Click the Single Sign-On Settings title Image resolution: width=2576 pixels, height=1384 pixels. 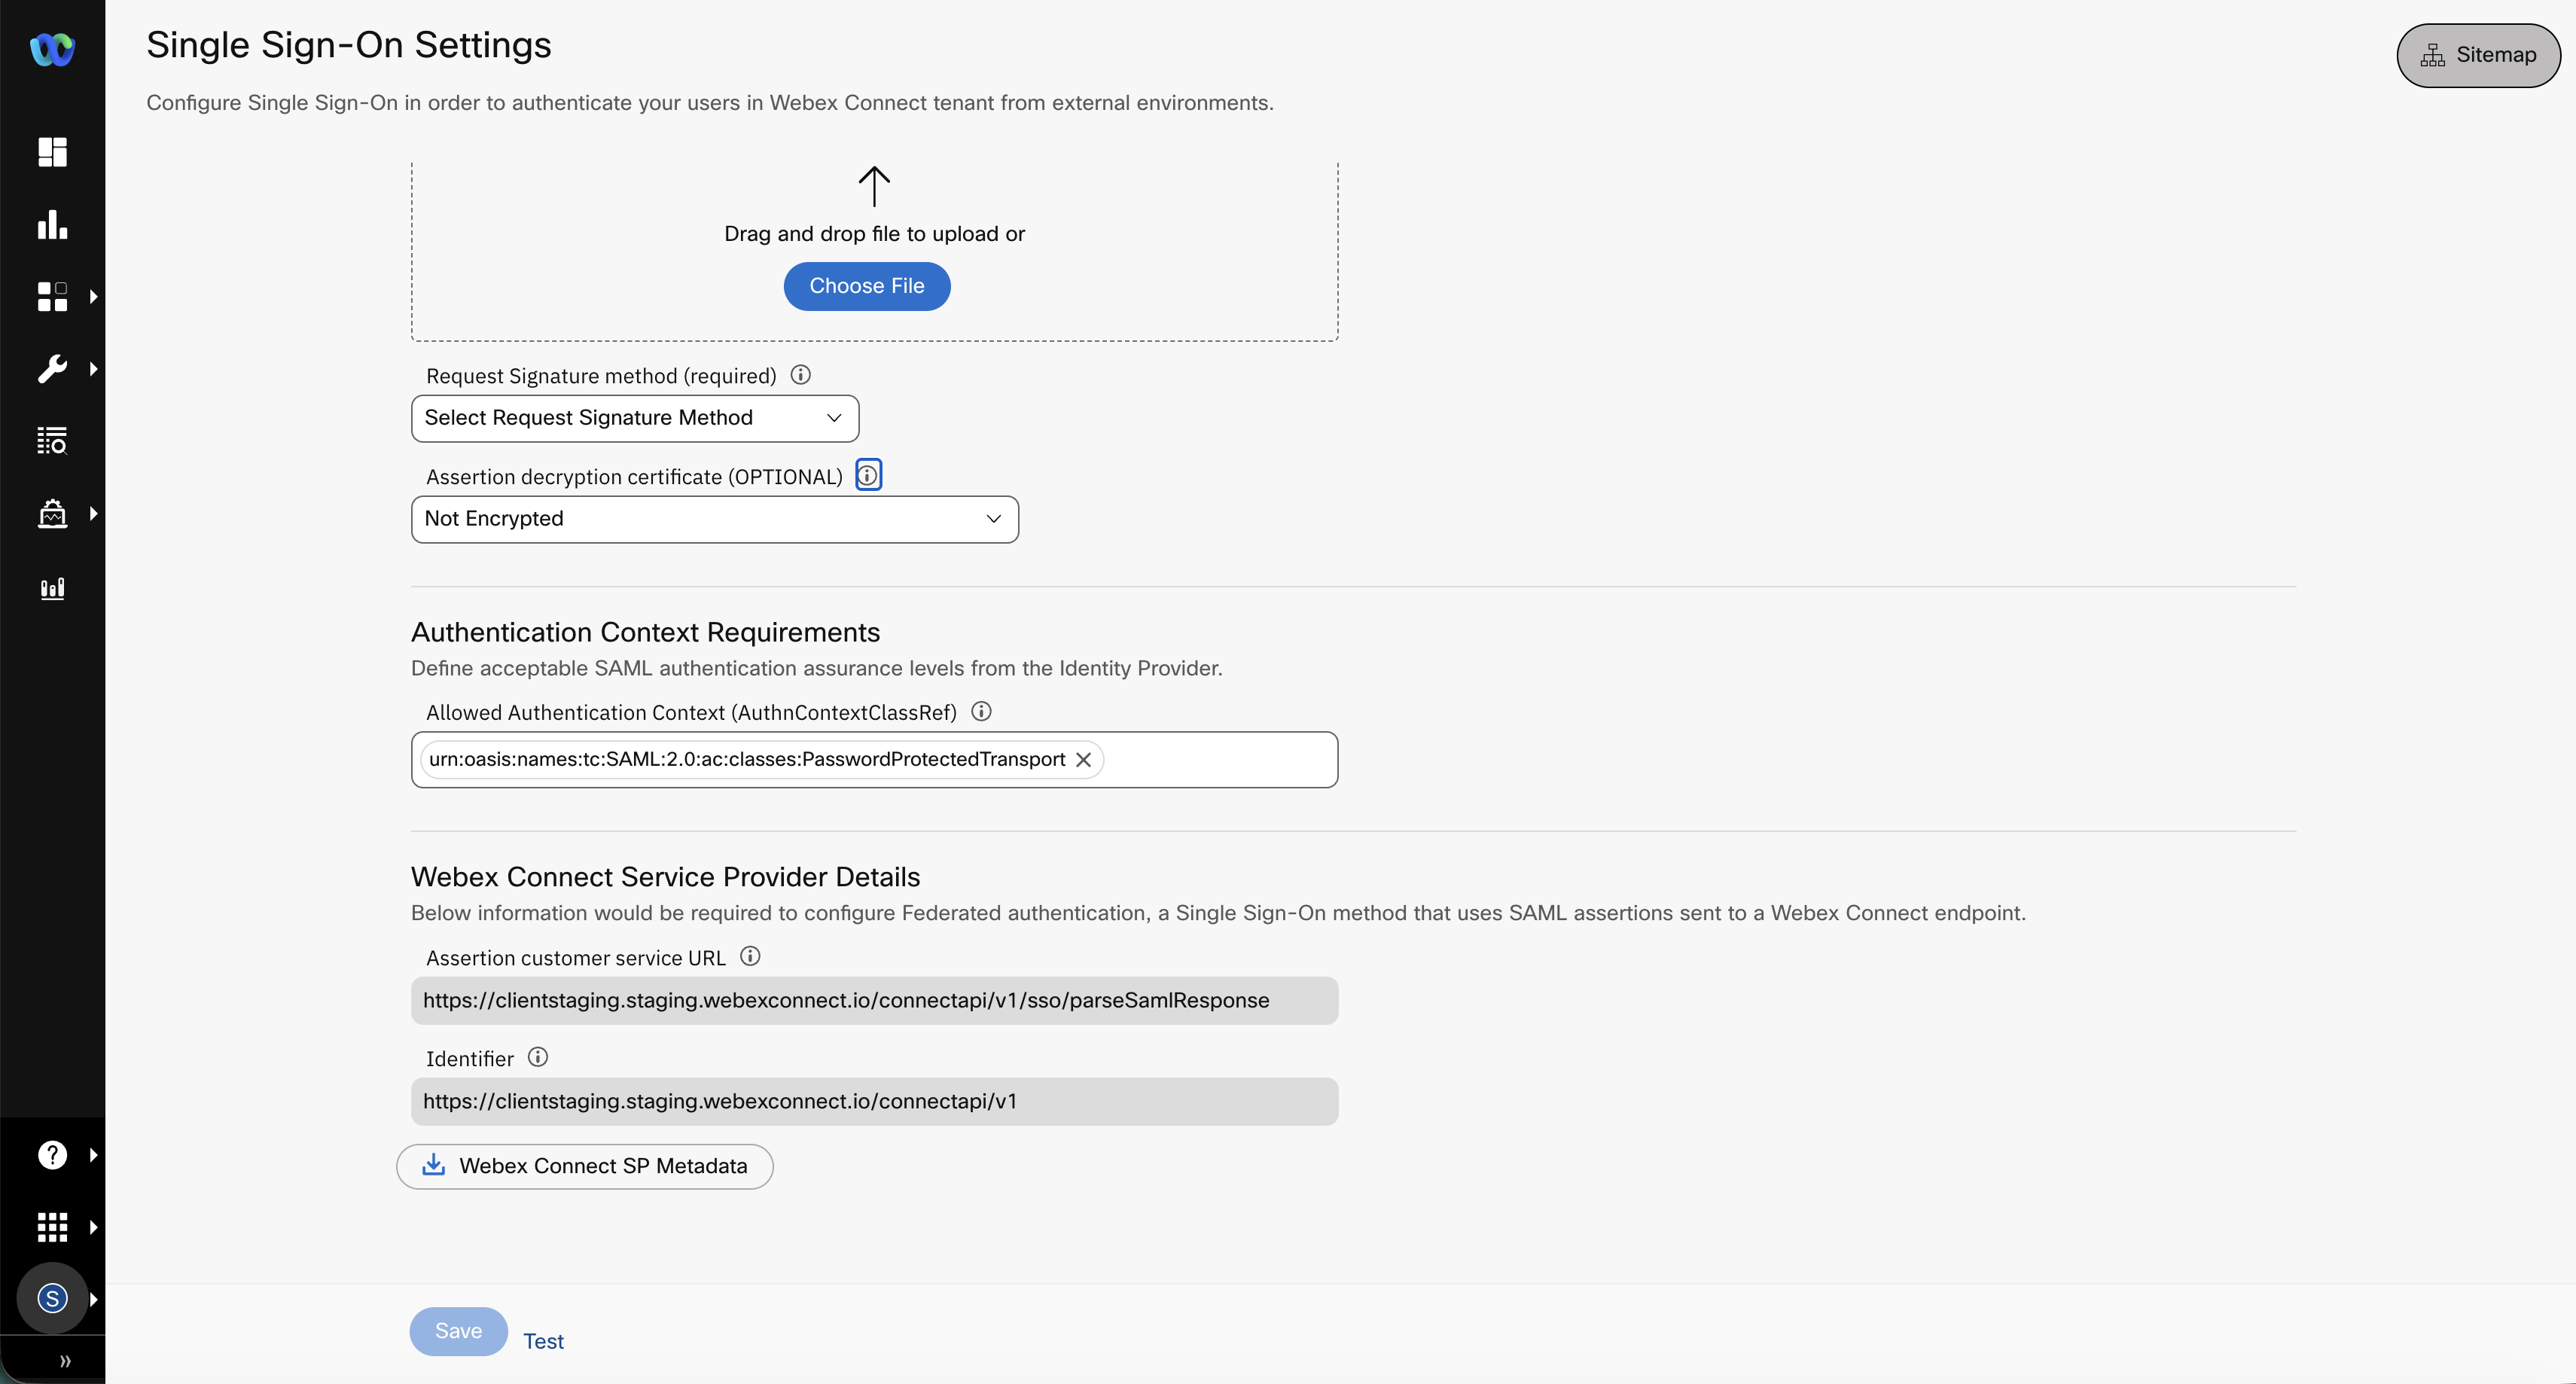tap(349, 45)
